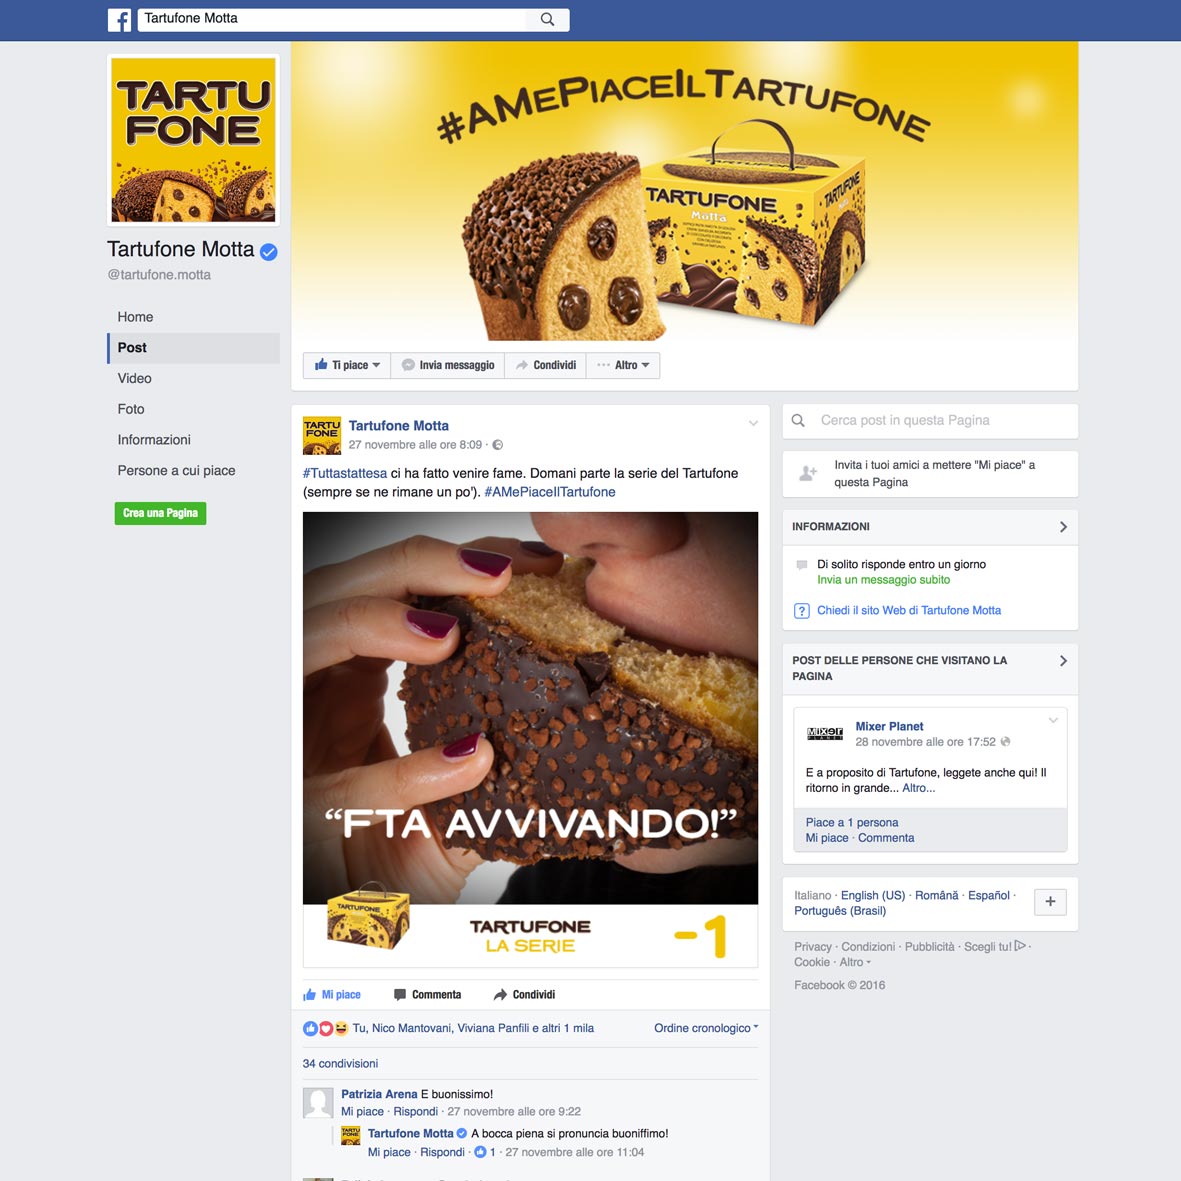The height and width of the screenshot is (1181, 1181).
Task: Click the Facebook logo icon
Action: pos(119,20)
